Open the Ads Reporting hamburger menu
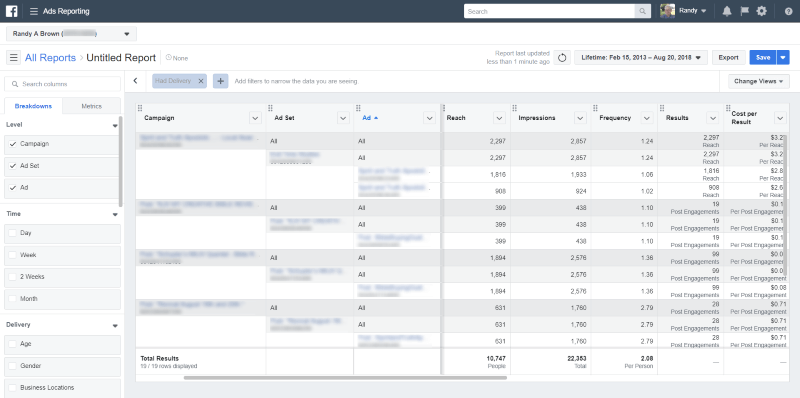The width and height of the screenshot is (800, 398). [x=34, y=11]
